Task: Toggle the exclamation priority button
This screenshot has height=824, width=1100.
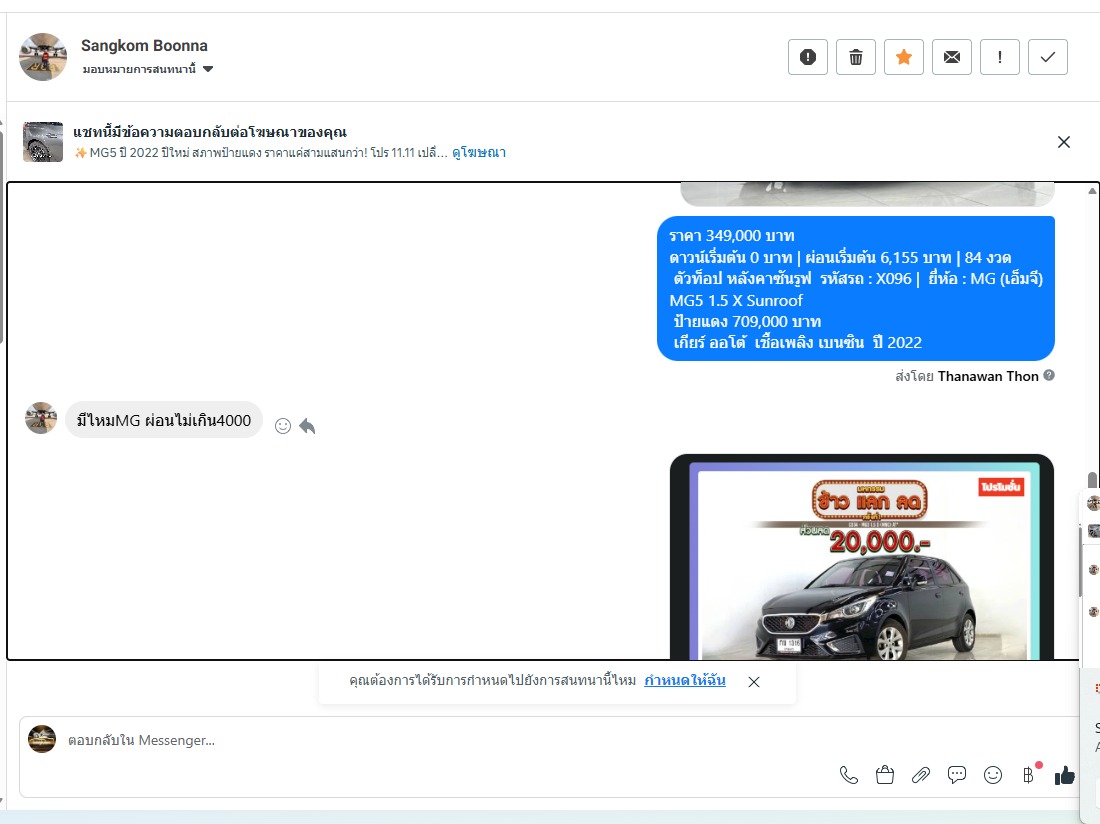Action: coord(1000,57)
